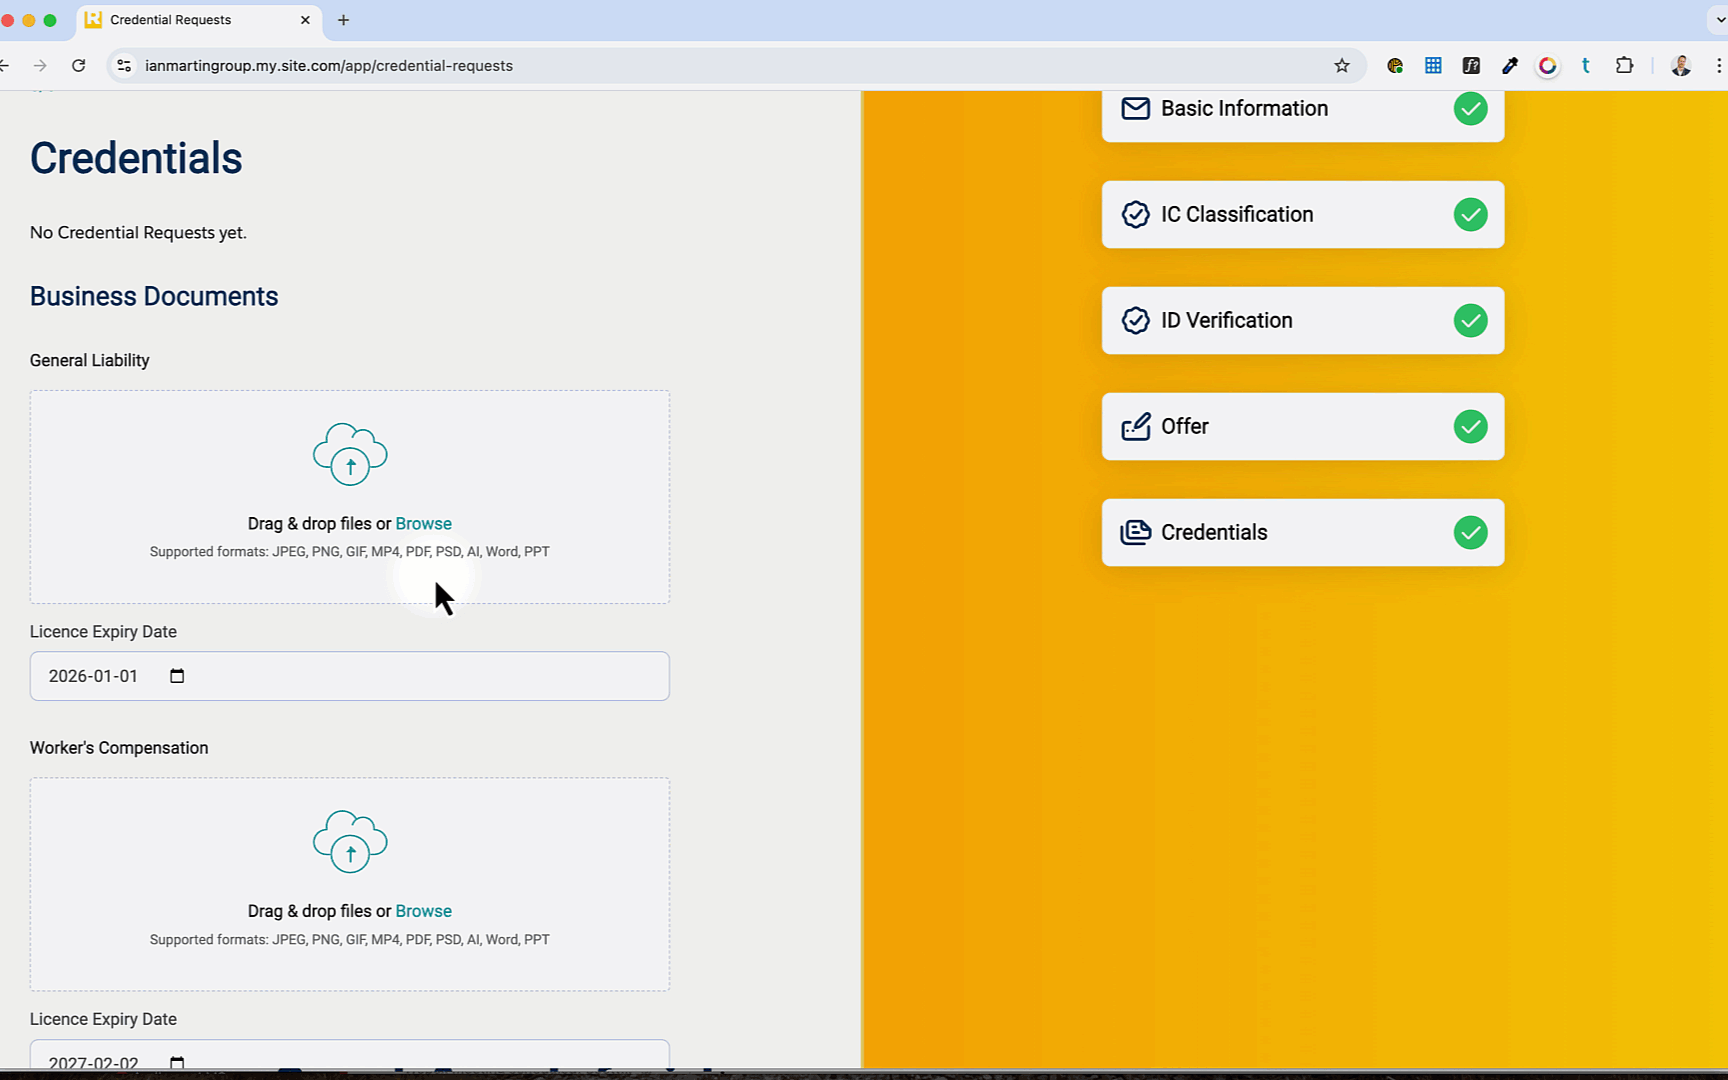1728x1080 pixels.
Task: Click the stacked documents icon beside Credentials
Action: (1135, 533)
